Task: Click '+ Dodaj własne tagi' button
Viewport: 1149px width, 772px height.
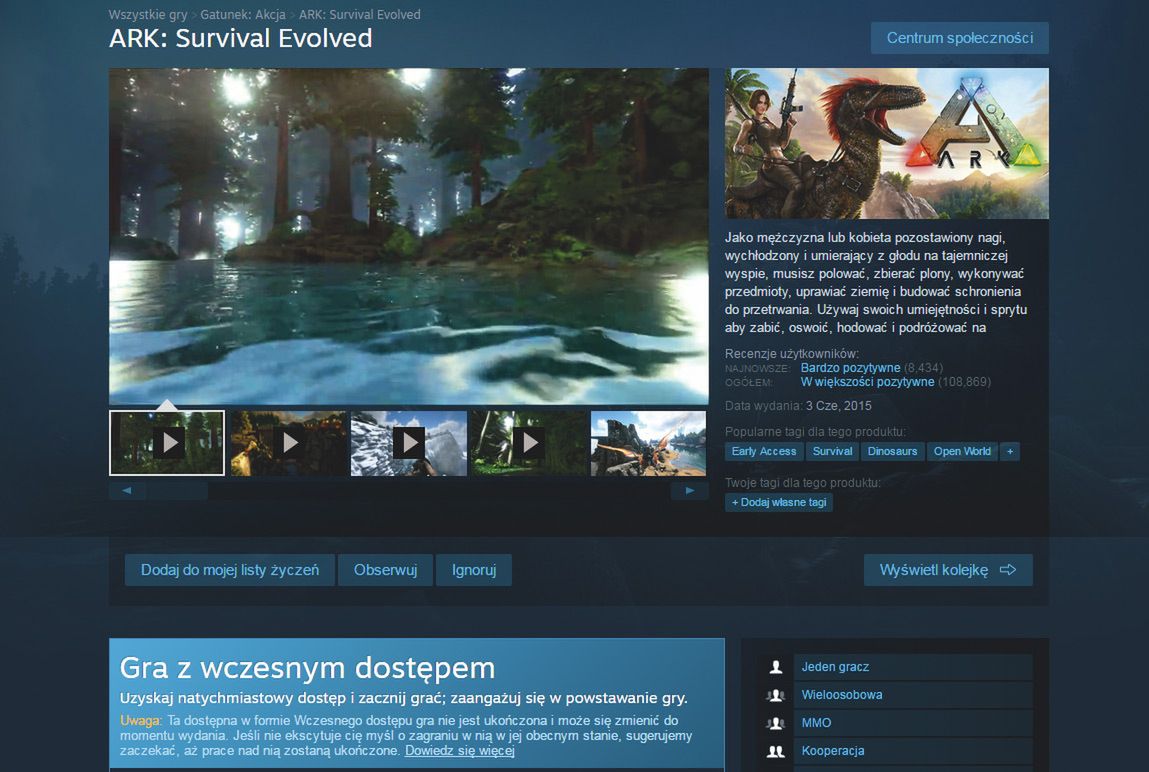Action: (x=779, y=502)
